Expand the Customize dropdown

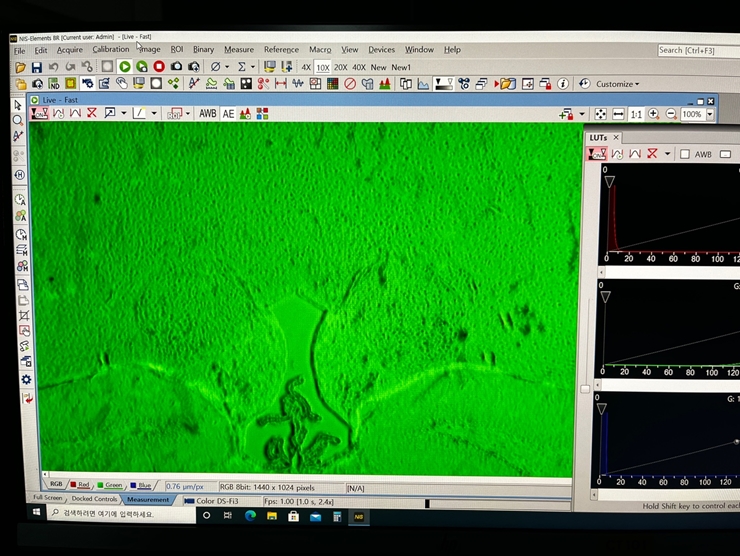coord(617,84)
